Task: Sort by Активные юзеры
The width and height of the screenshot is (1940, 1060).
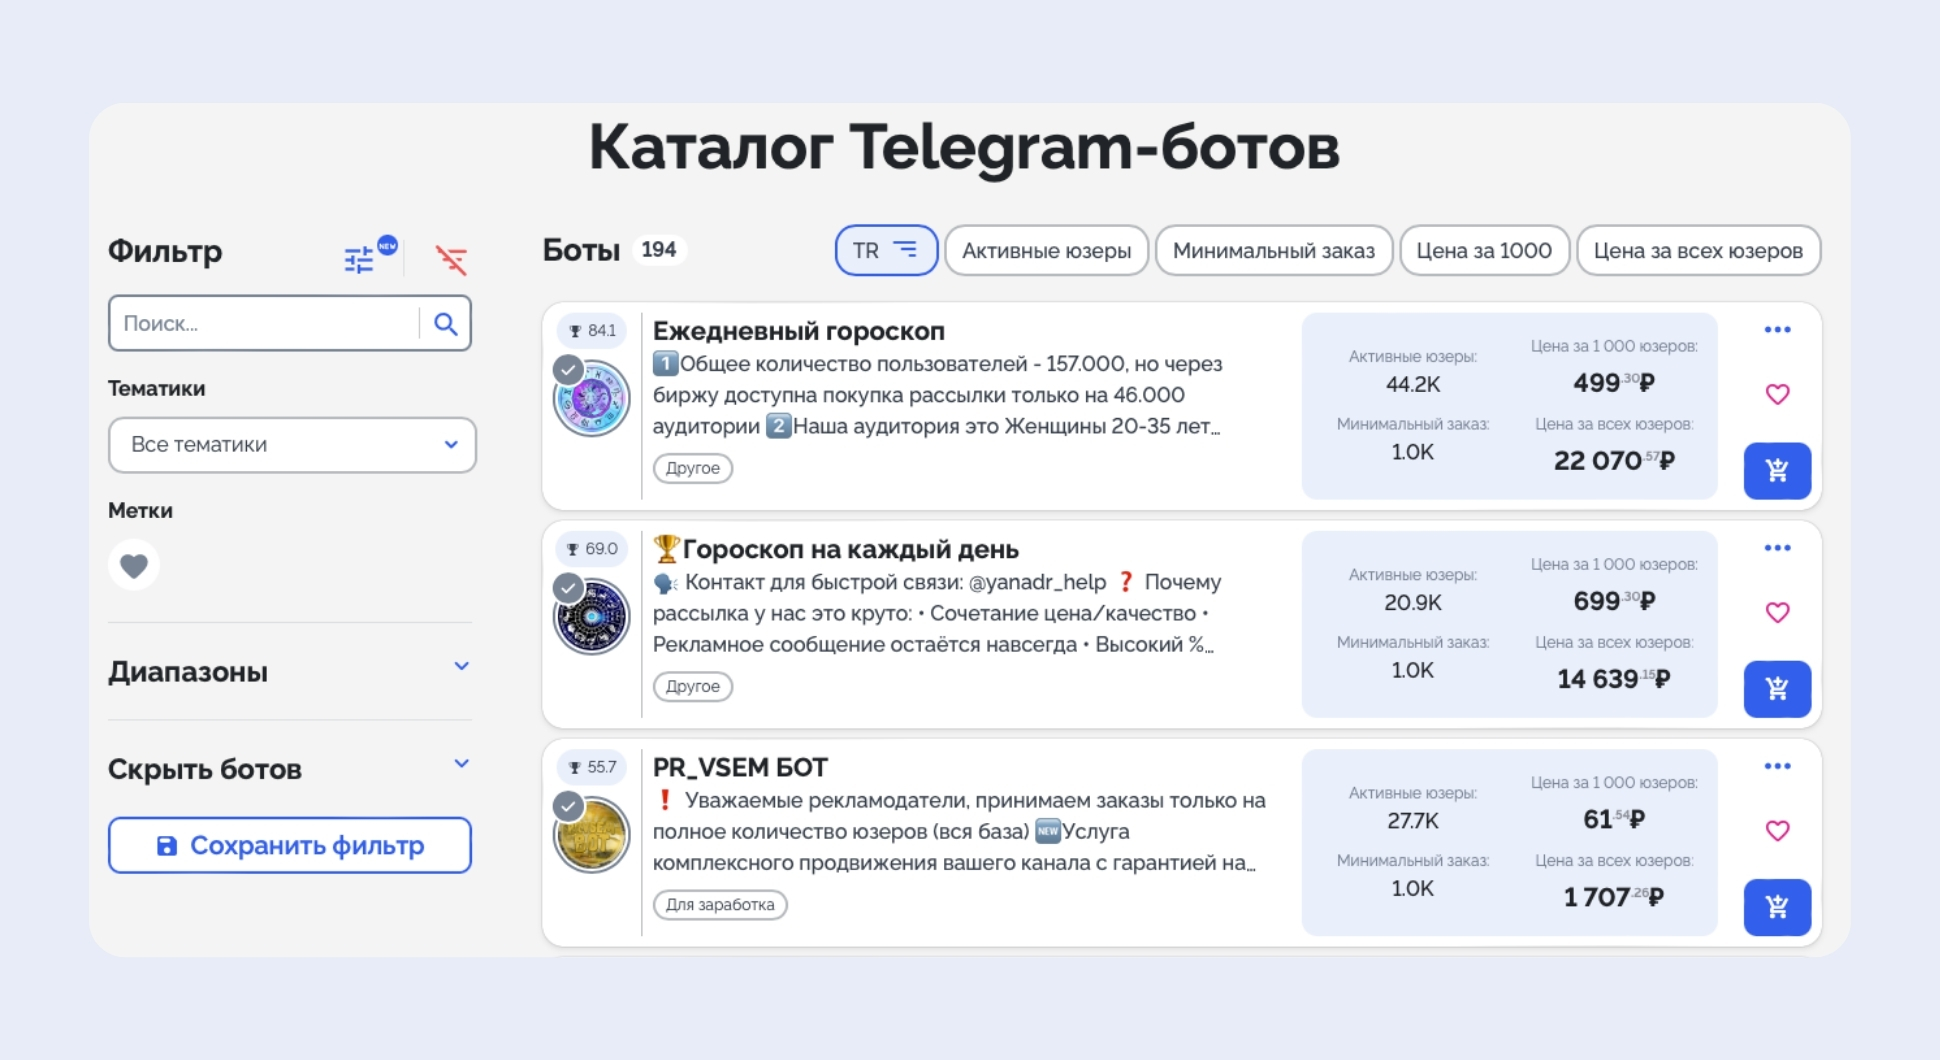Action: point(1046,251)
